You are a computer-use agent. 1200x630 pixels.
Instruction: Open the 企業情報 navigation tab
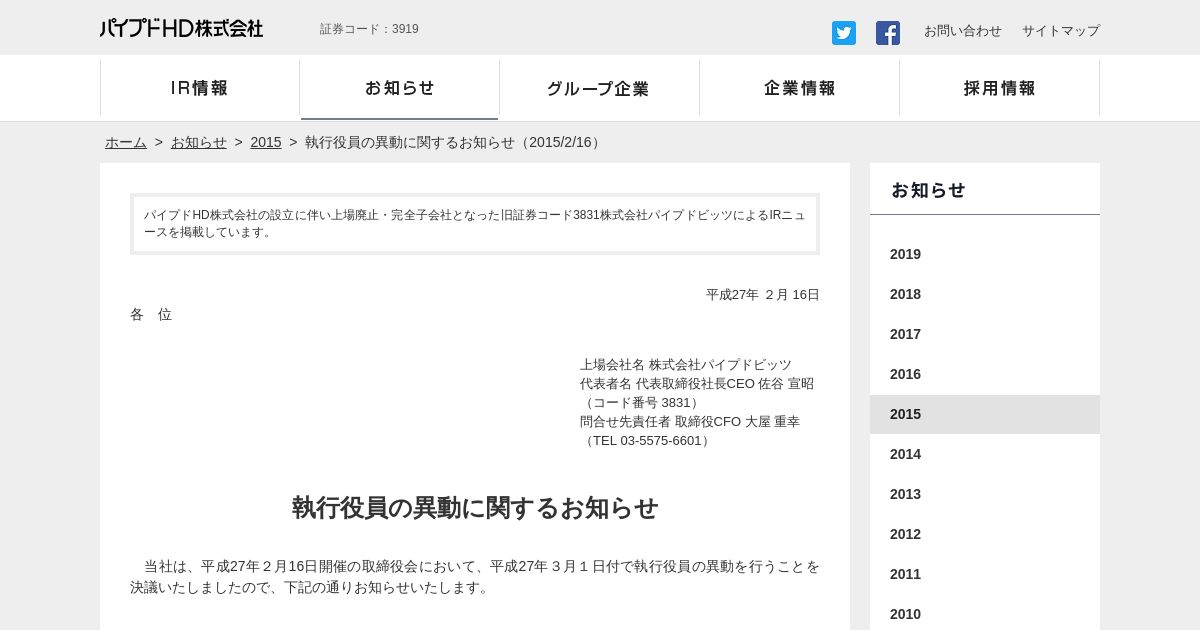coord(799,88)
